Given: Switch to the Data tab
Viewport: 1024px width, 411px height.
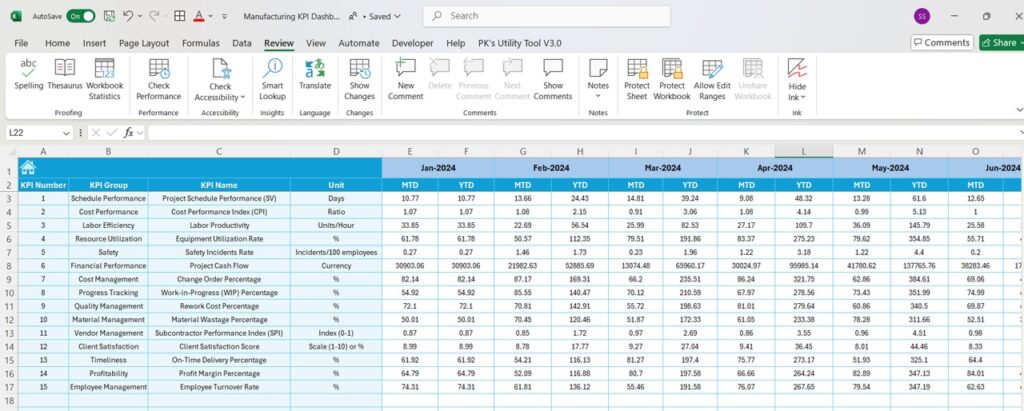Looking at the screenshot, I should point(242,43).
